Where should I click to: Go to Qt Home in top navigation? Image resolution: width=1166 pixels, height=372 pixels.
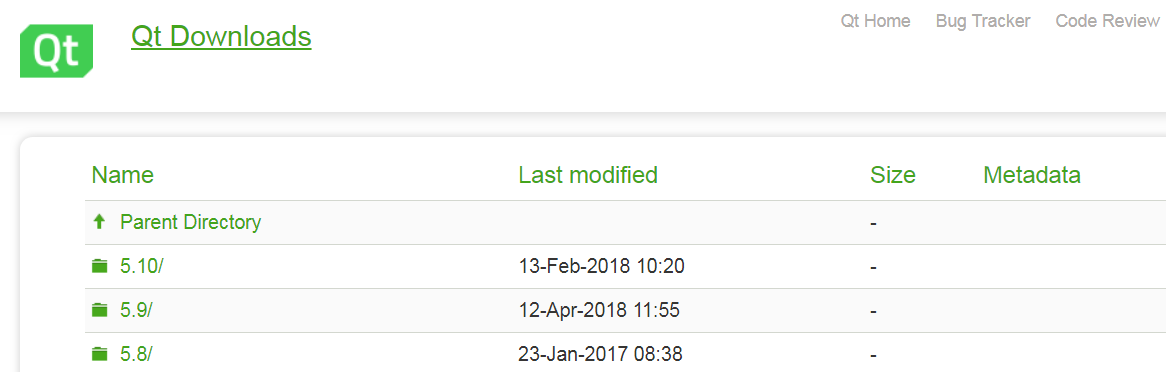[x=875, y=21]
